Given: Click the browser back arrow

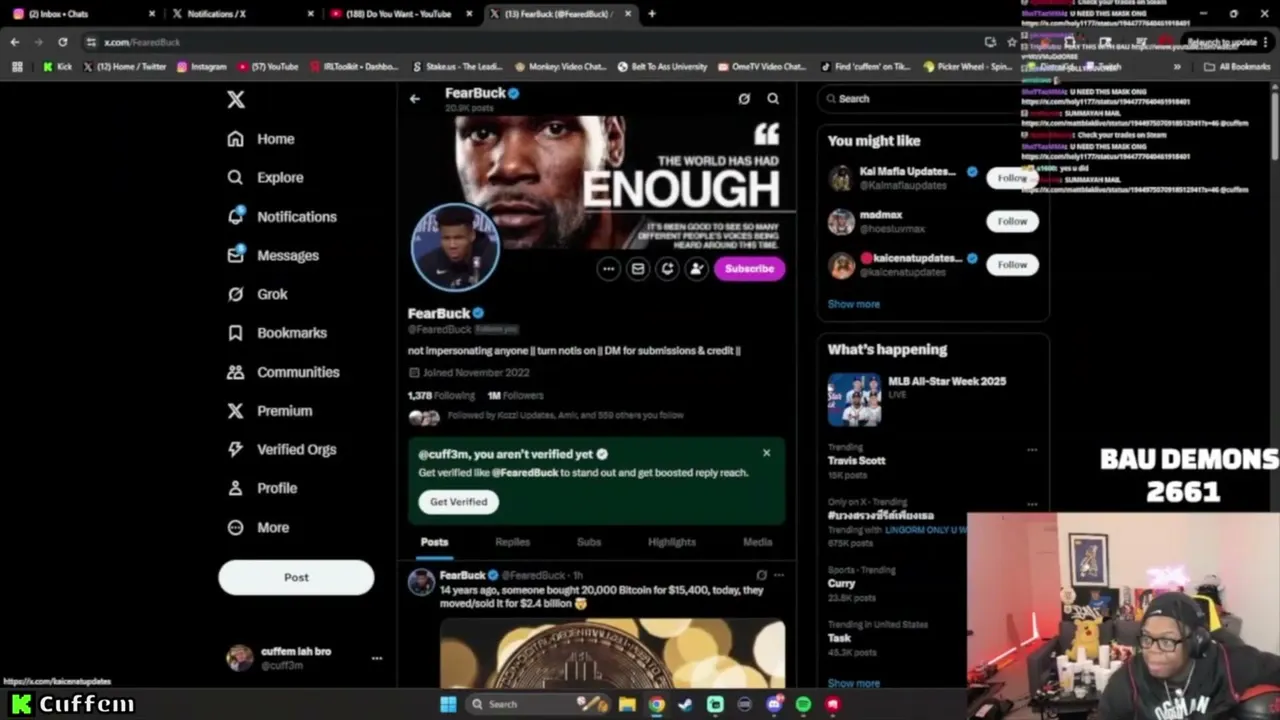Looking at the screenshot, I should click(x=14, y=42).
